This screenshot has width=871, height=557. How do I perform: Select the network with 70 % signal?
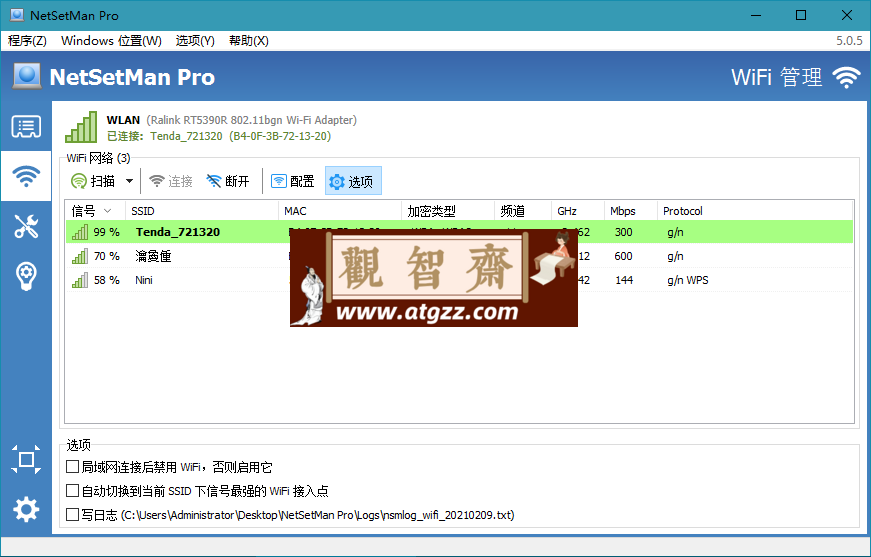coord(459,256)
